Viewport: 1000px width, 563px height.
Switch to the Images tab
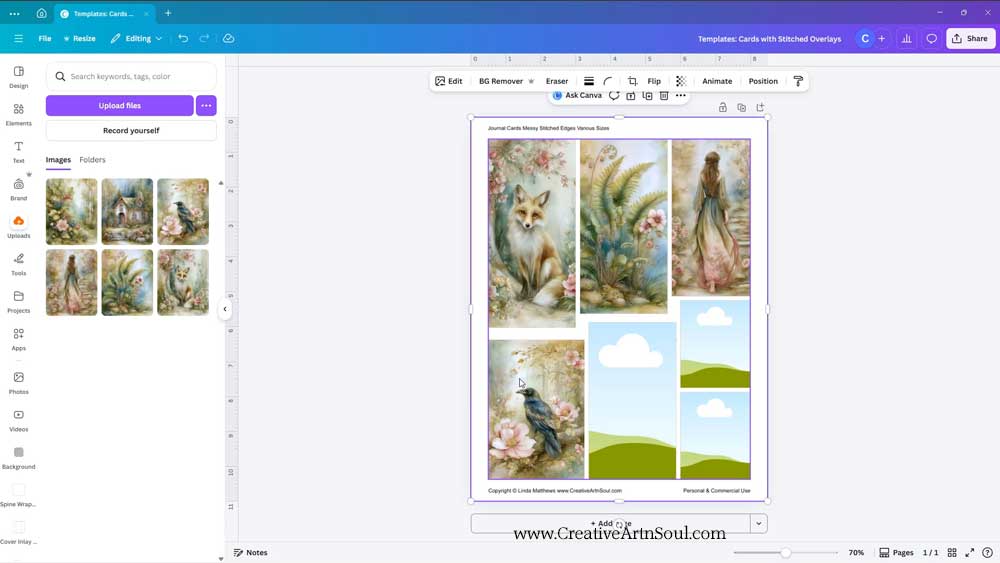58,160
